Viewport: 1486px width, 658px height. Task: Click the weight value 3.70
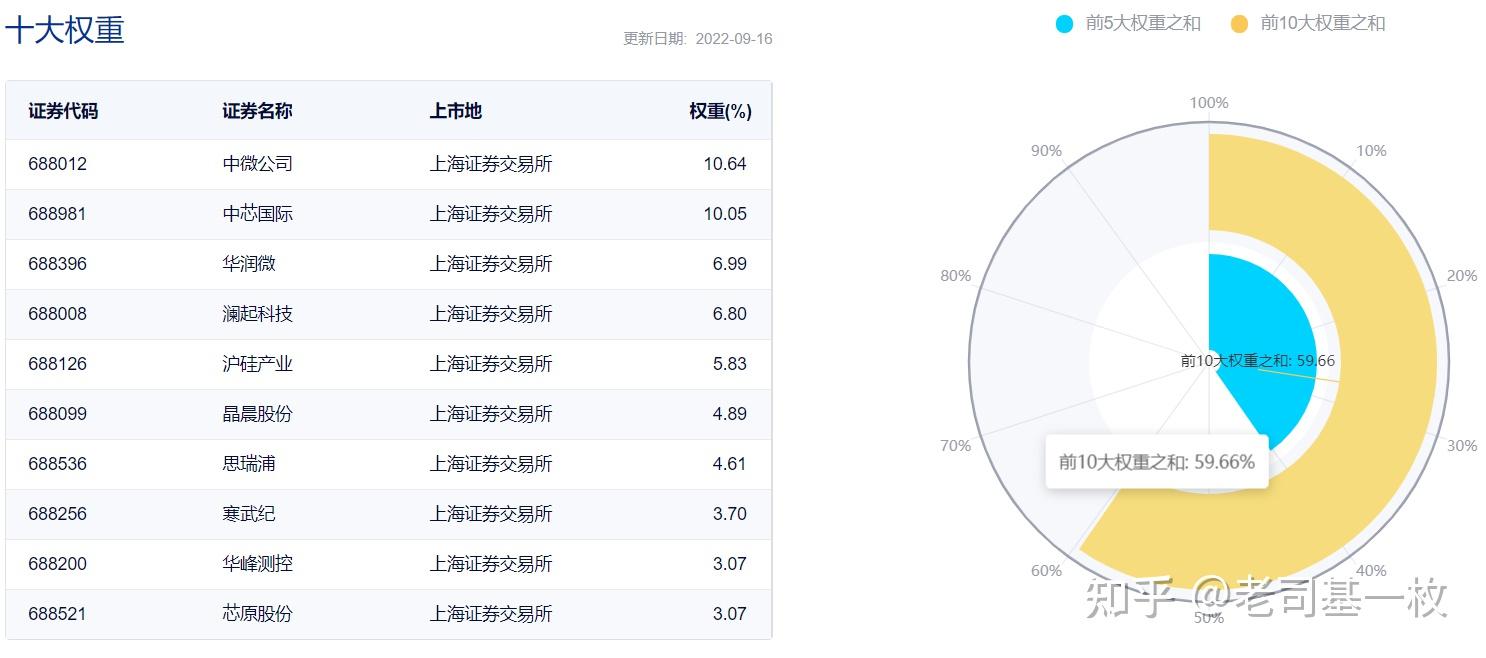[730, 514]
